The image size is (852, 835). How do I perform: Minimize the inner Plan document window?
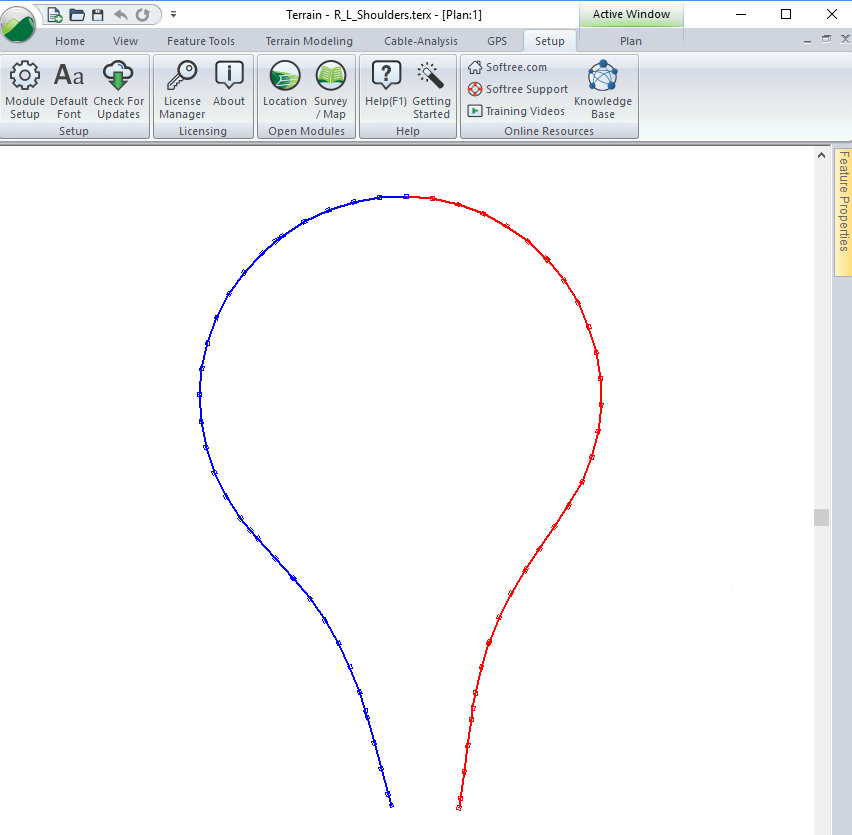coord(807,40)
